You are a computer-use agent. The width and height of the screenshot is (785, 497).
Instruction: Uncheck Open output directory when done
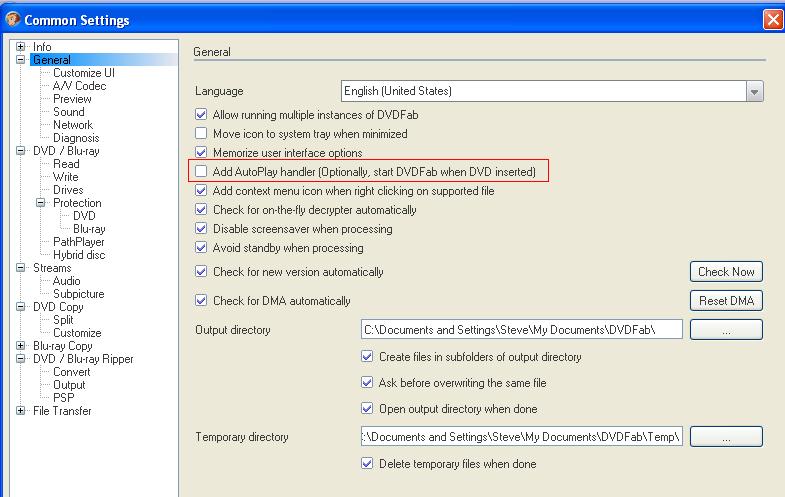367,408
